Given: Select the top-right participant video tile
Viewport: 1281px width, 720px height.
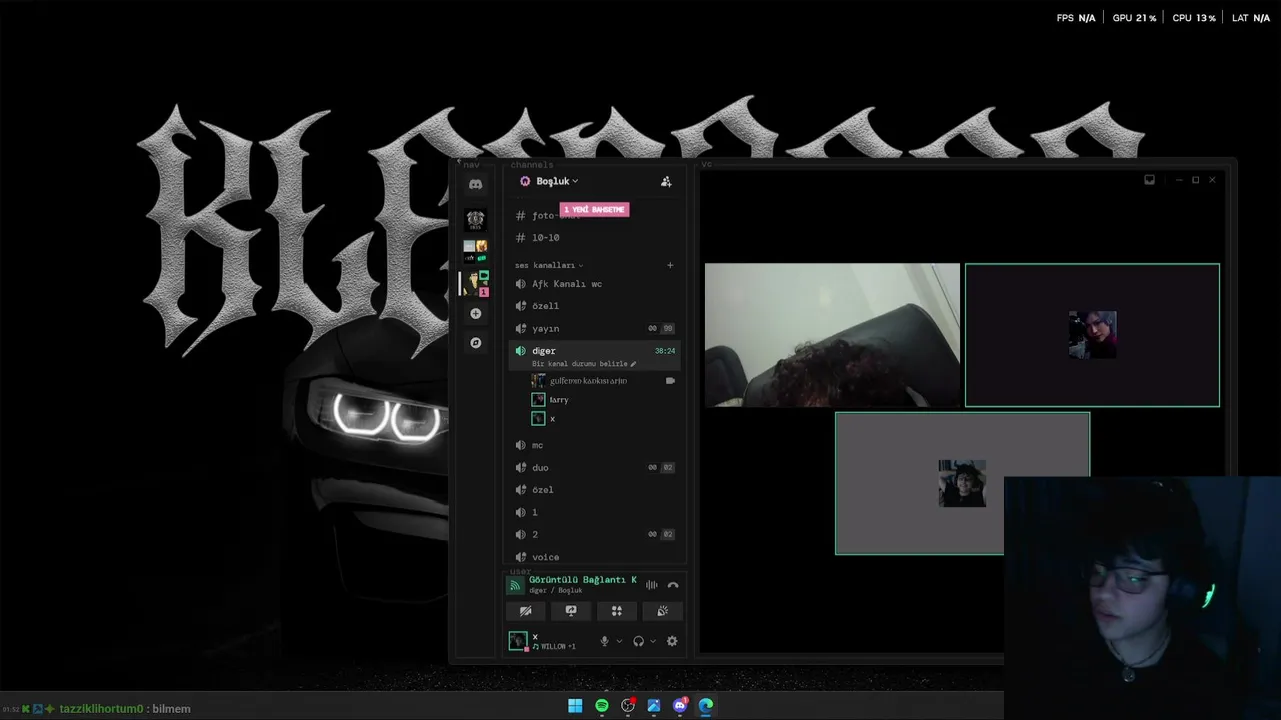Looking at the screenshot, I should click(x=1092, y=335).
